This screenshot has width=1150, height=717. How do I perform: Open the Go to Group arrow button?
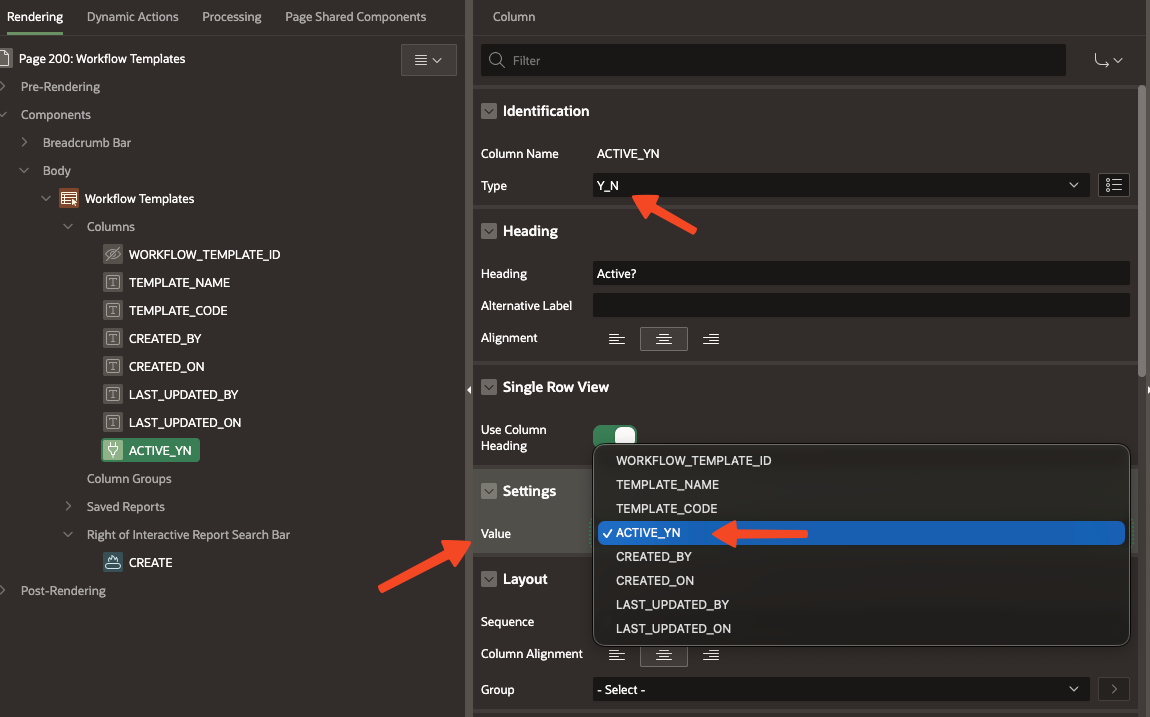[1113, 689]
